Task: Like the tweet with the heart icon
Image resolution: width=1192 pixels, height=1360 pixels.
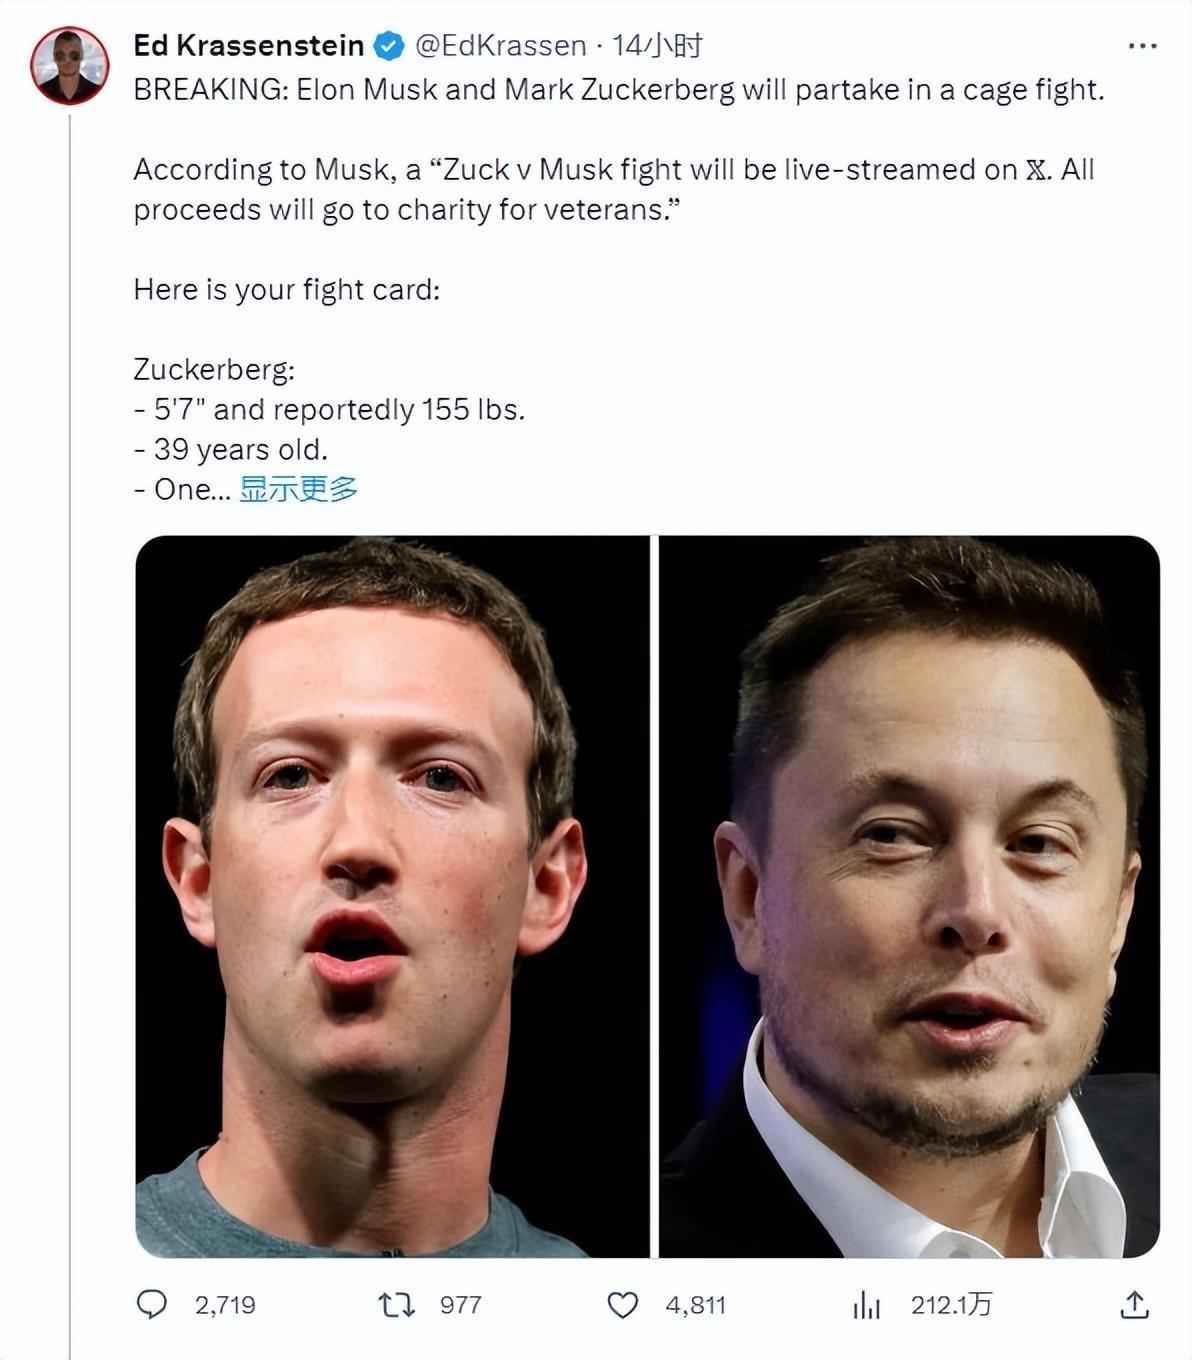Action: [622, 1304]
